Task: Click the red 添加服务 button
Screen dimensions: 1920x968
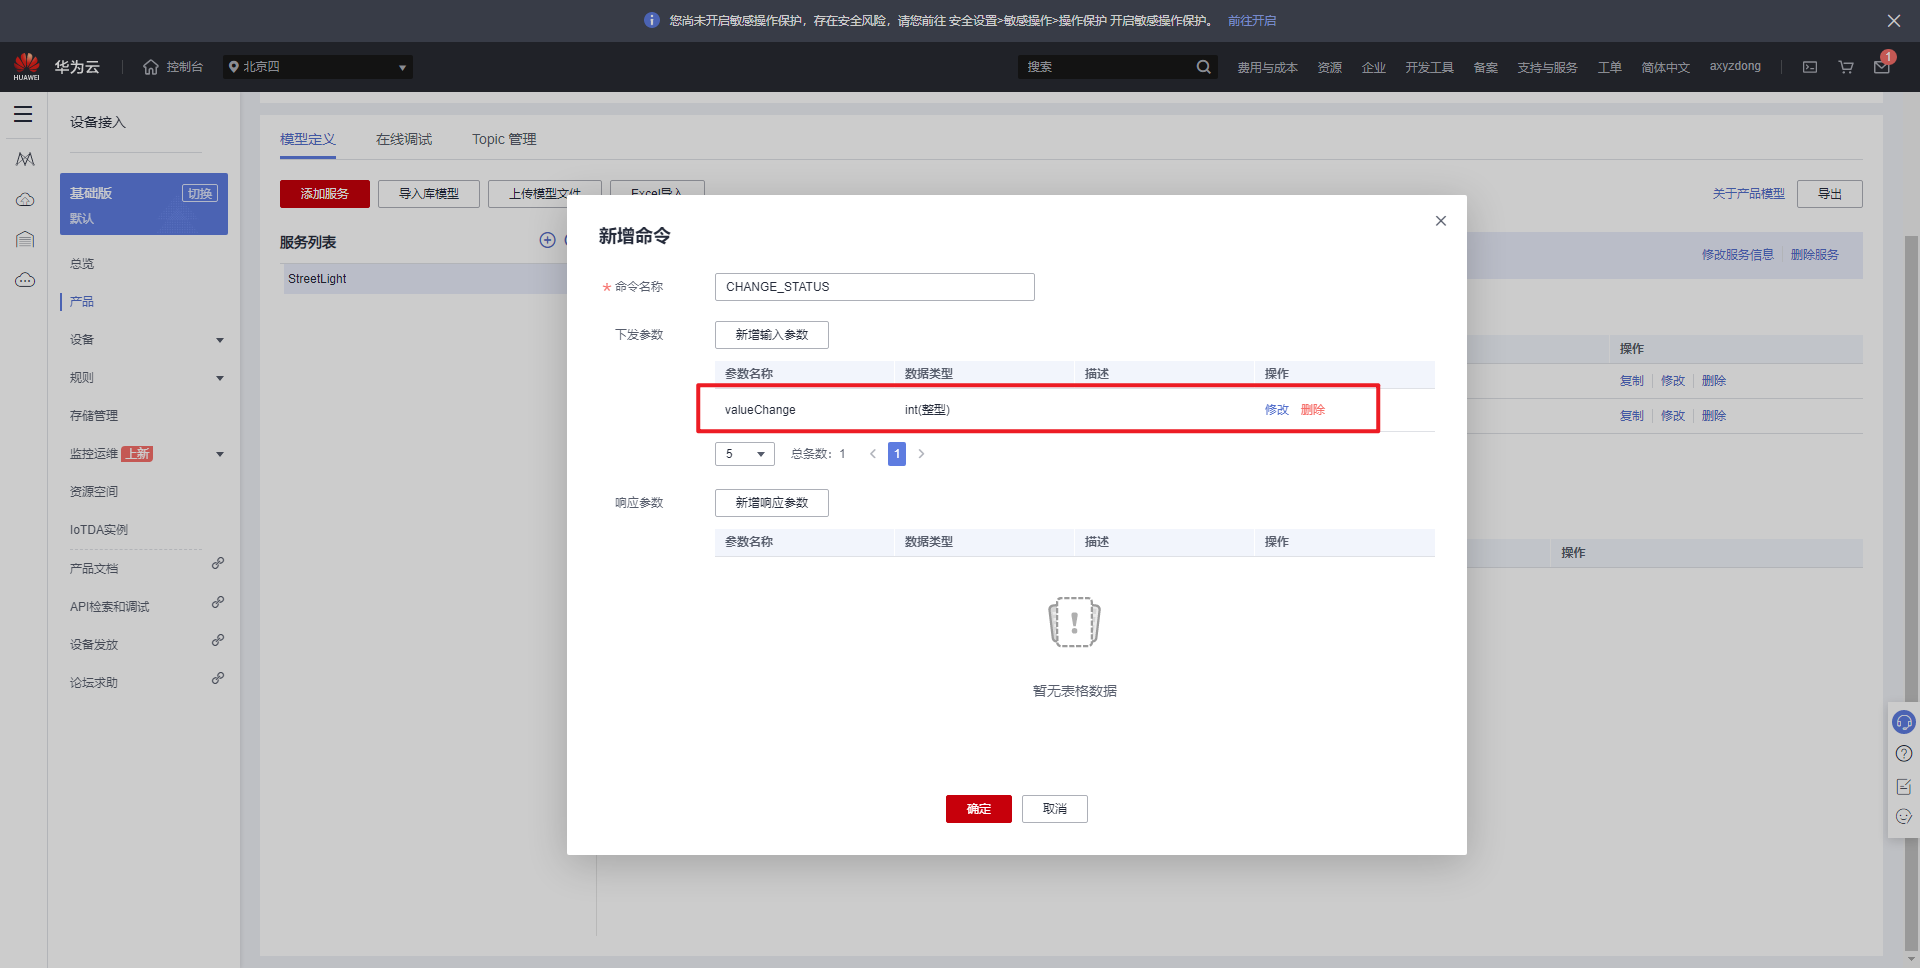Action: point(325,194)
